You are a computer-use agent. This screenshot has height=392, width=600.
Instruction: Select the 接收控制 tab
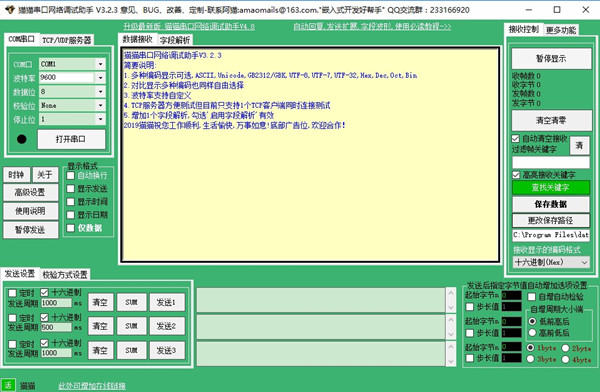pos(523,29)
